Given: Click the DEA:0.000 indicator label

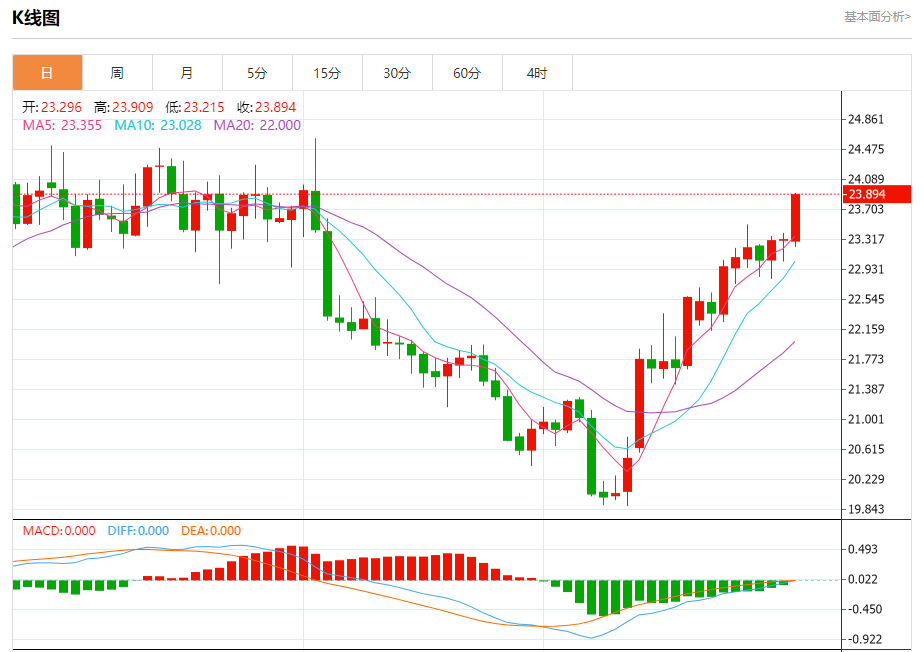Looking at the screenshot, I should pos(211,531).
